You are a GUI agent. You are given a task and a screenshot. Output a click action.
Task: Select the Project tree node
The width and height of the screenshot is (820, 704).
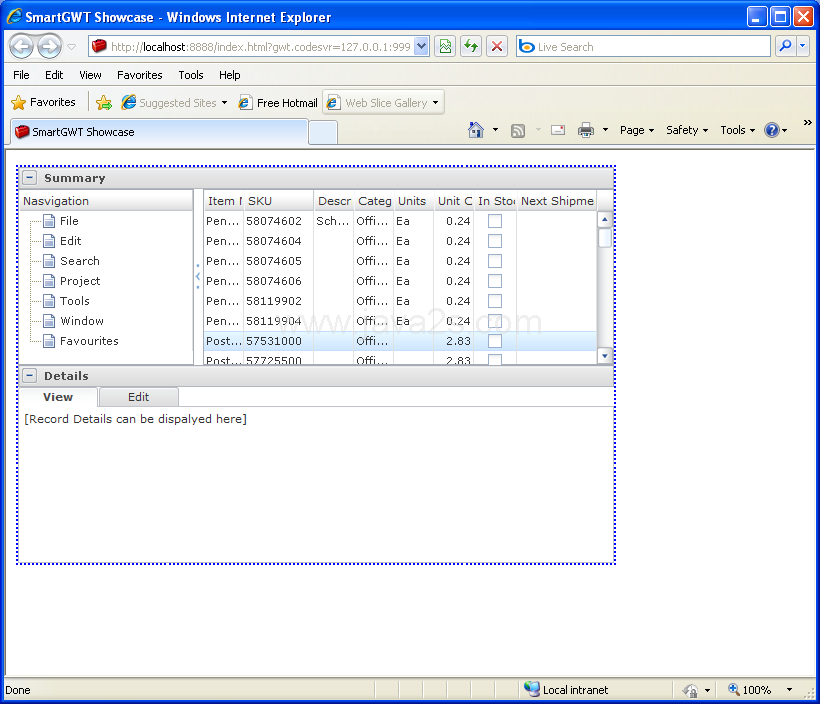click(x=80, y=281)
